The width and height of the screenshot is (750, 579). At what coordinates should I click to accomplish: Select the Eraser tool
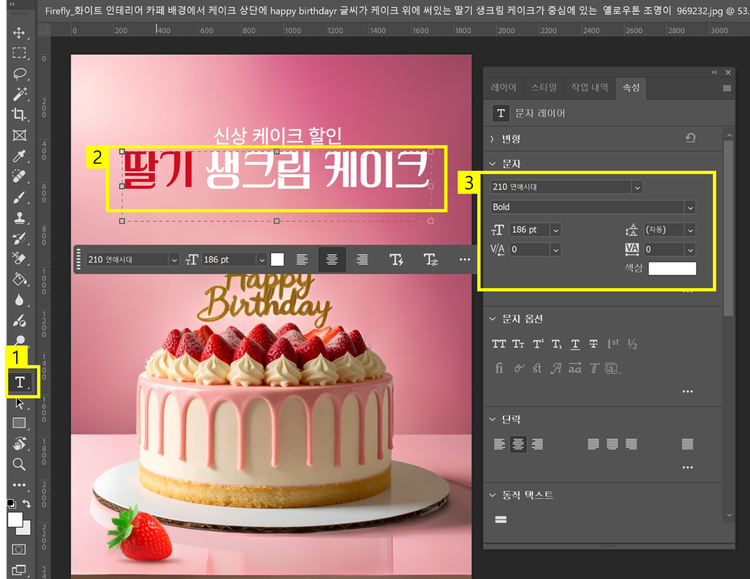19,258
